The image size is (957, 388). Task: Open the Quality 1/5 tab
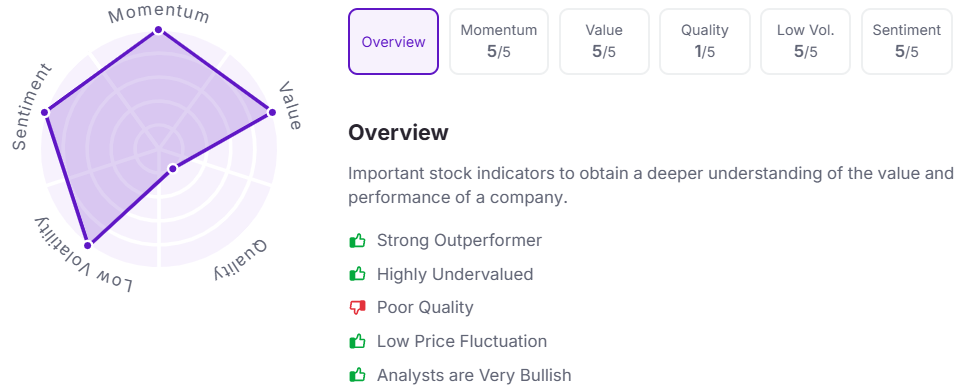(704, 41)
